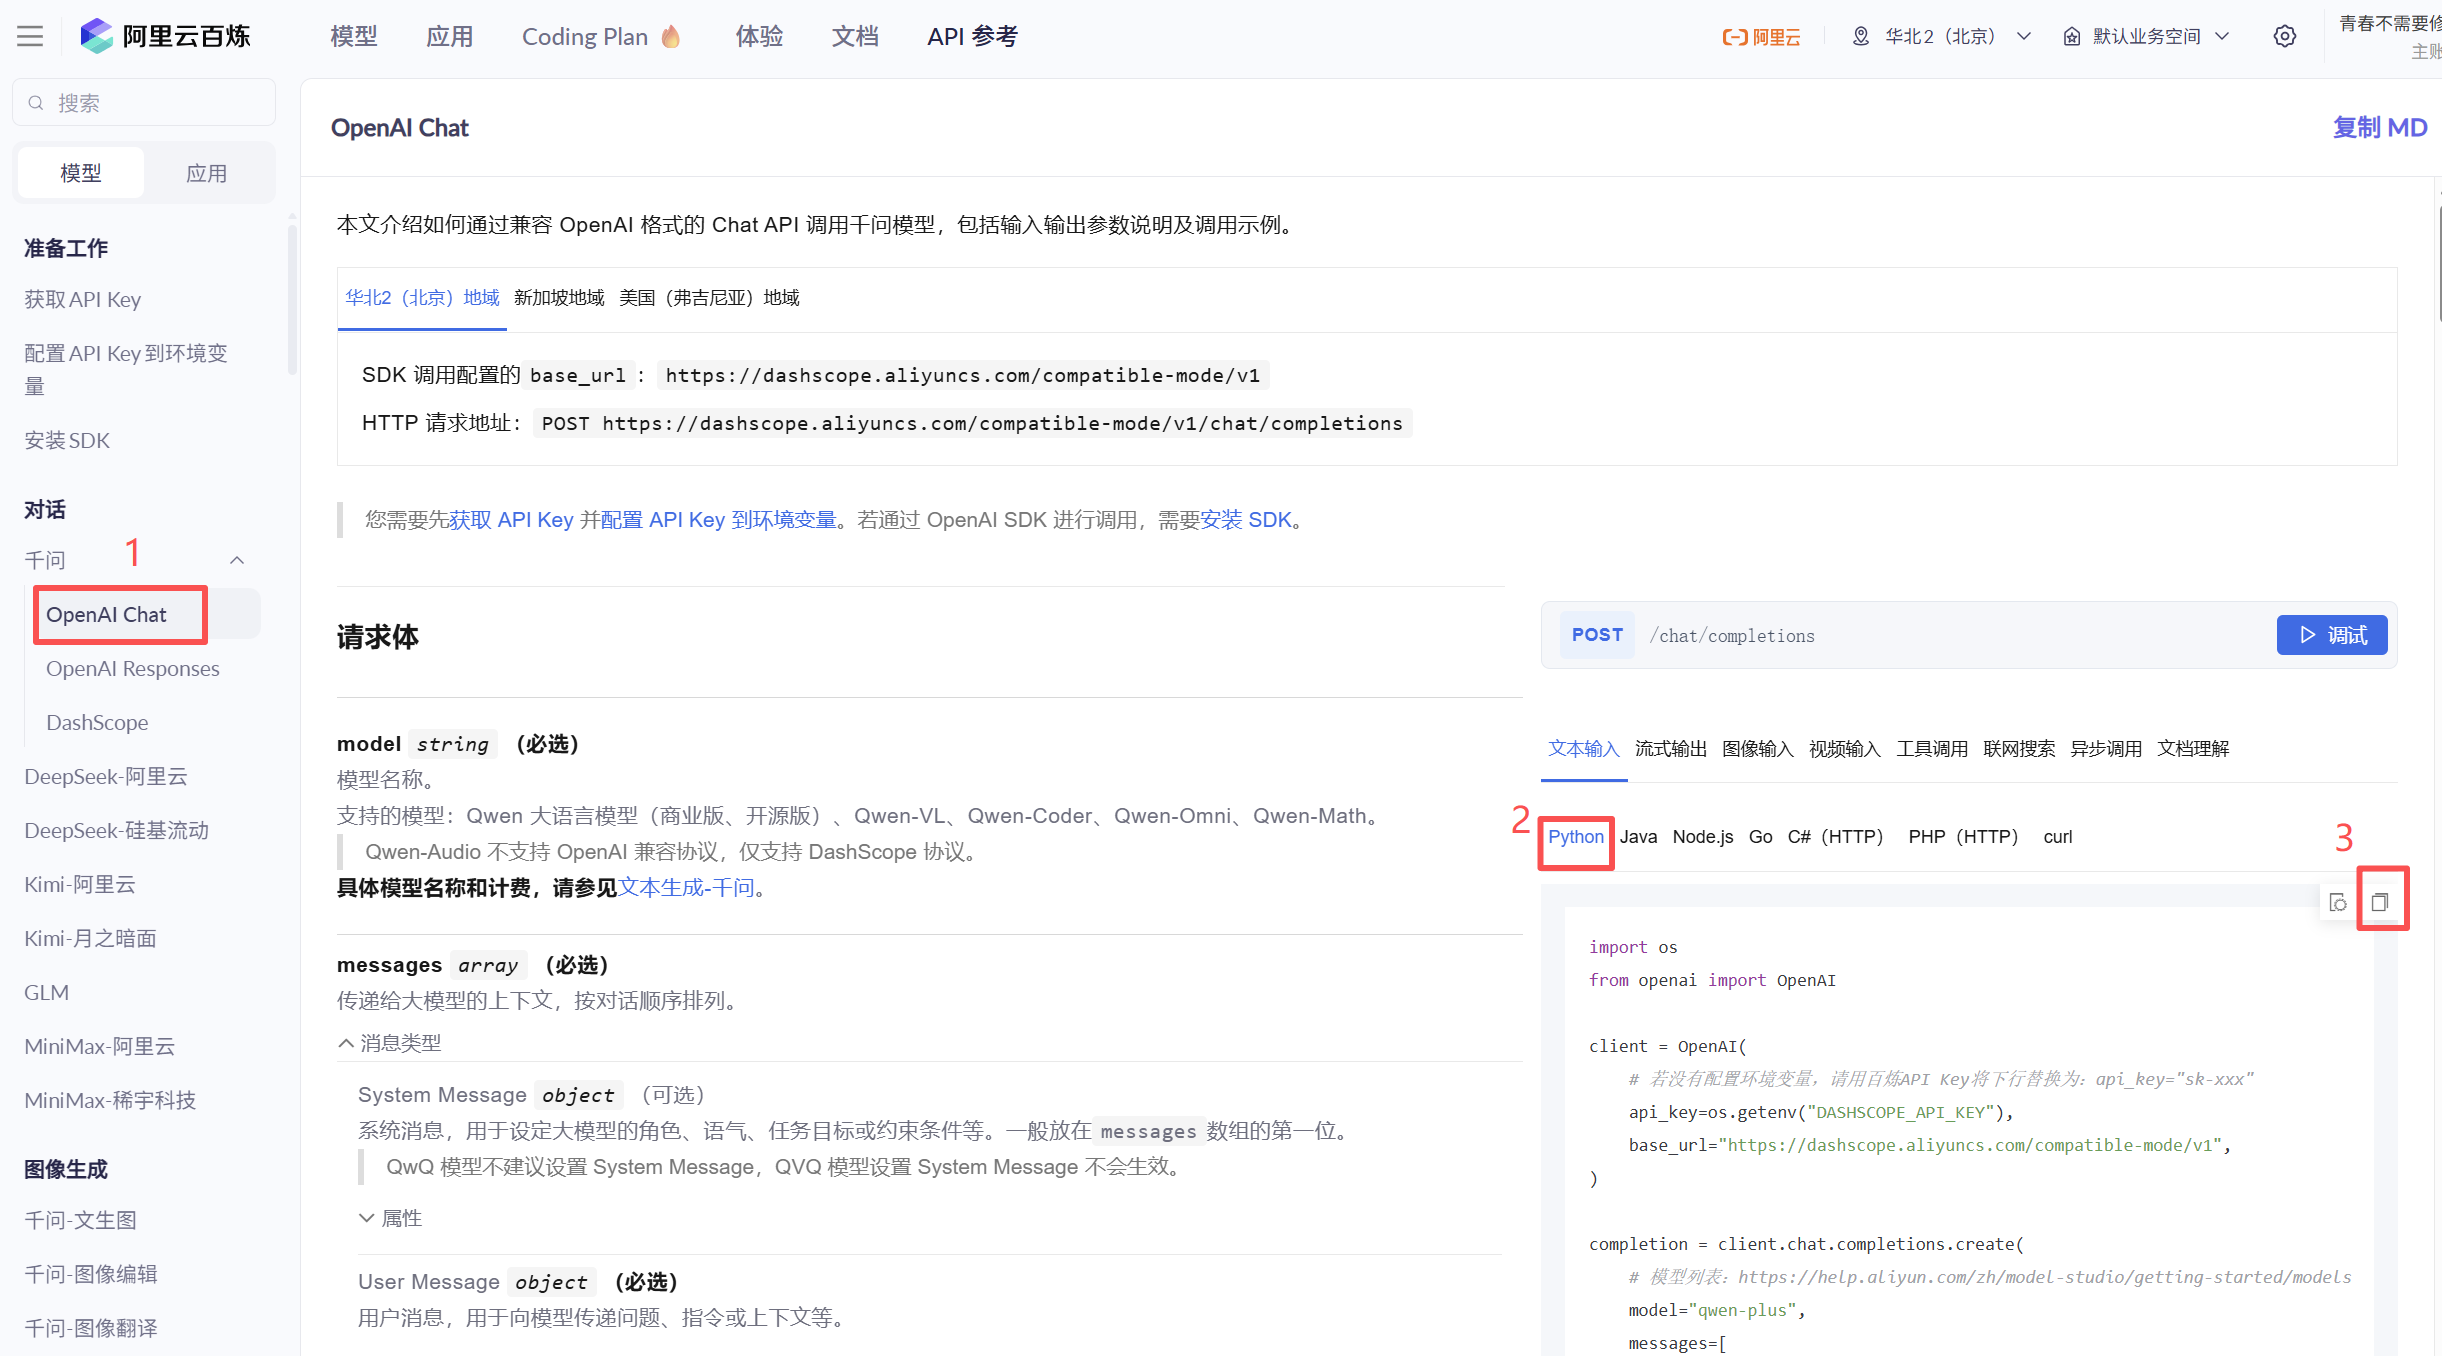Open 千问-文生图 in the sidebar

(x=80, y=1221)
